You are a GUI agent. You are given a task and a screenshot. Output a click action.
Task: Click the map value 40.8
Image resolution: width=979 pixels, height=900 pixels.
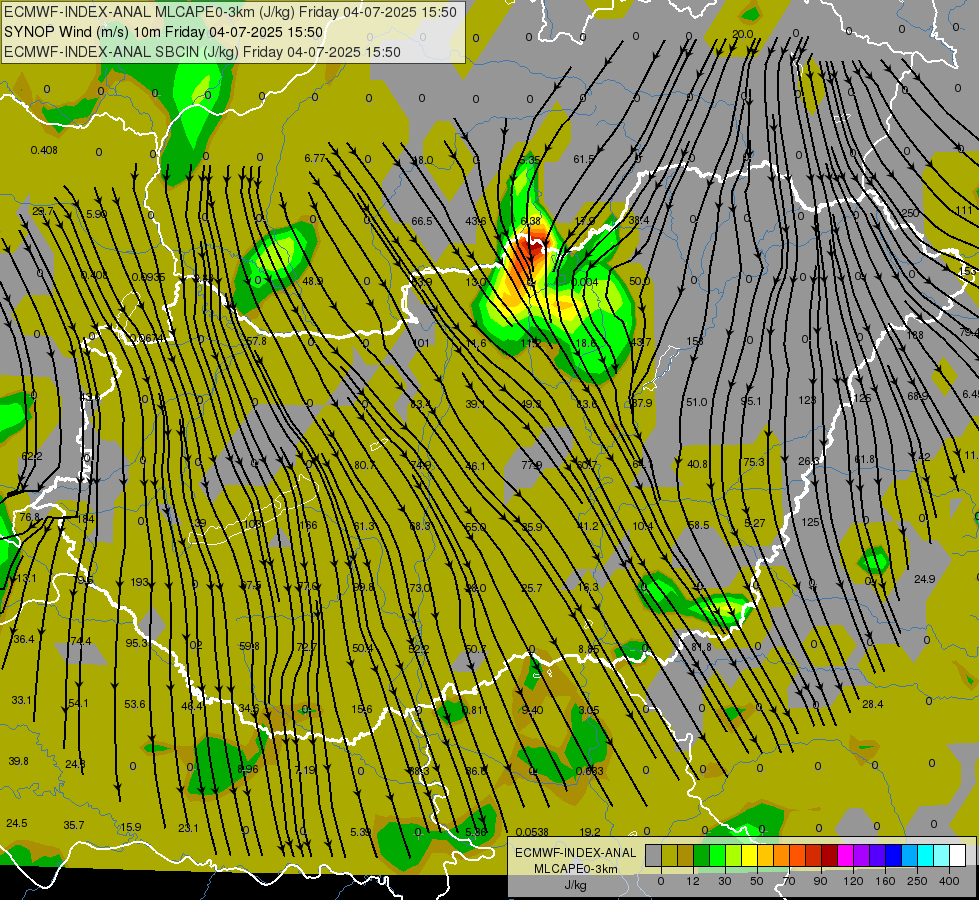coord(697,465)
